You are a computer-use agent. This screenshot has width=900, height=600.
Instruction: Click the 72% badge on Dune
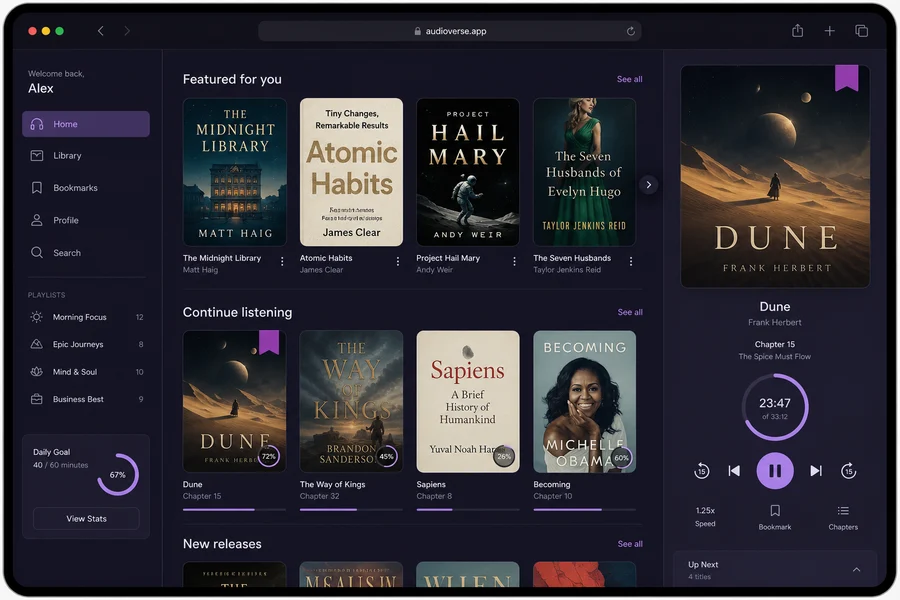click(x=269, y=456)
